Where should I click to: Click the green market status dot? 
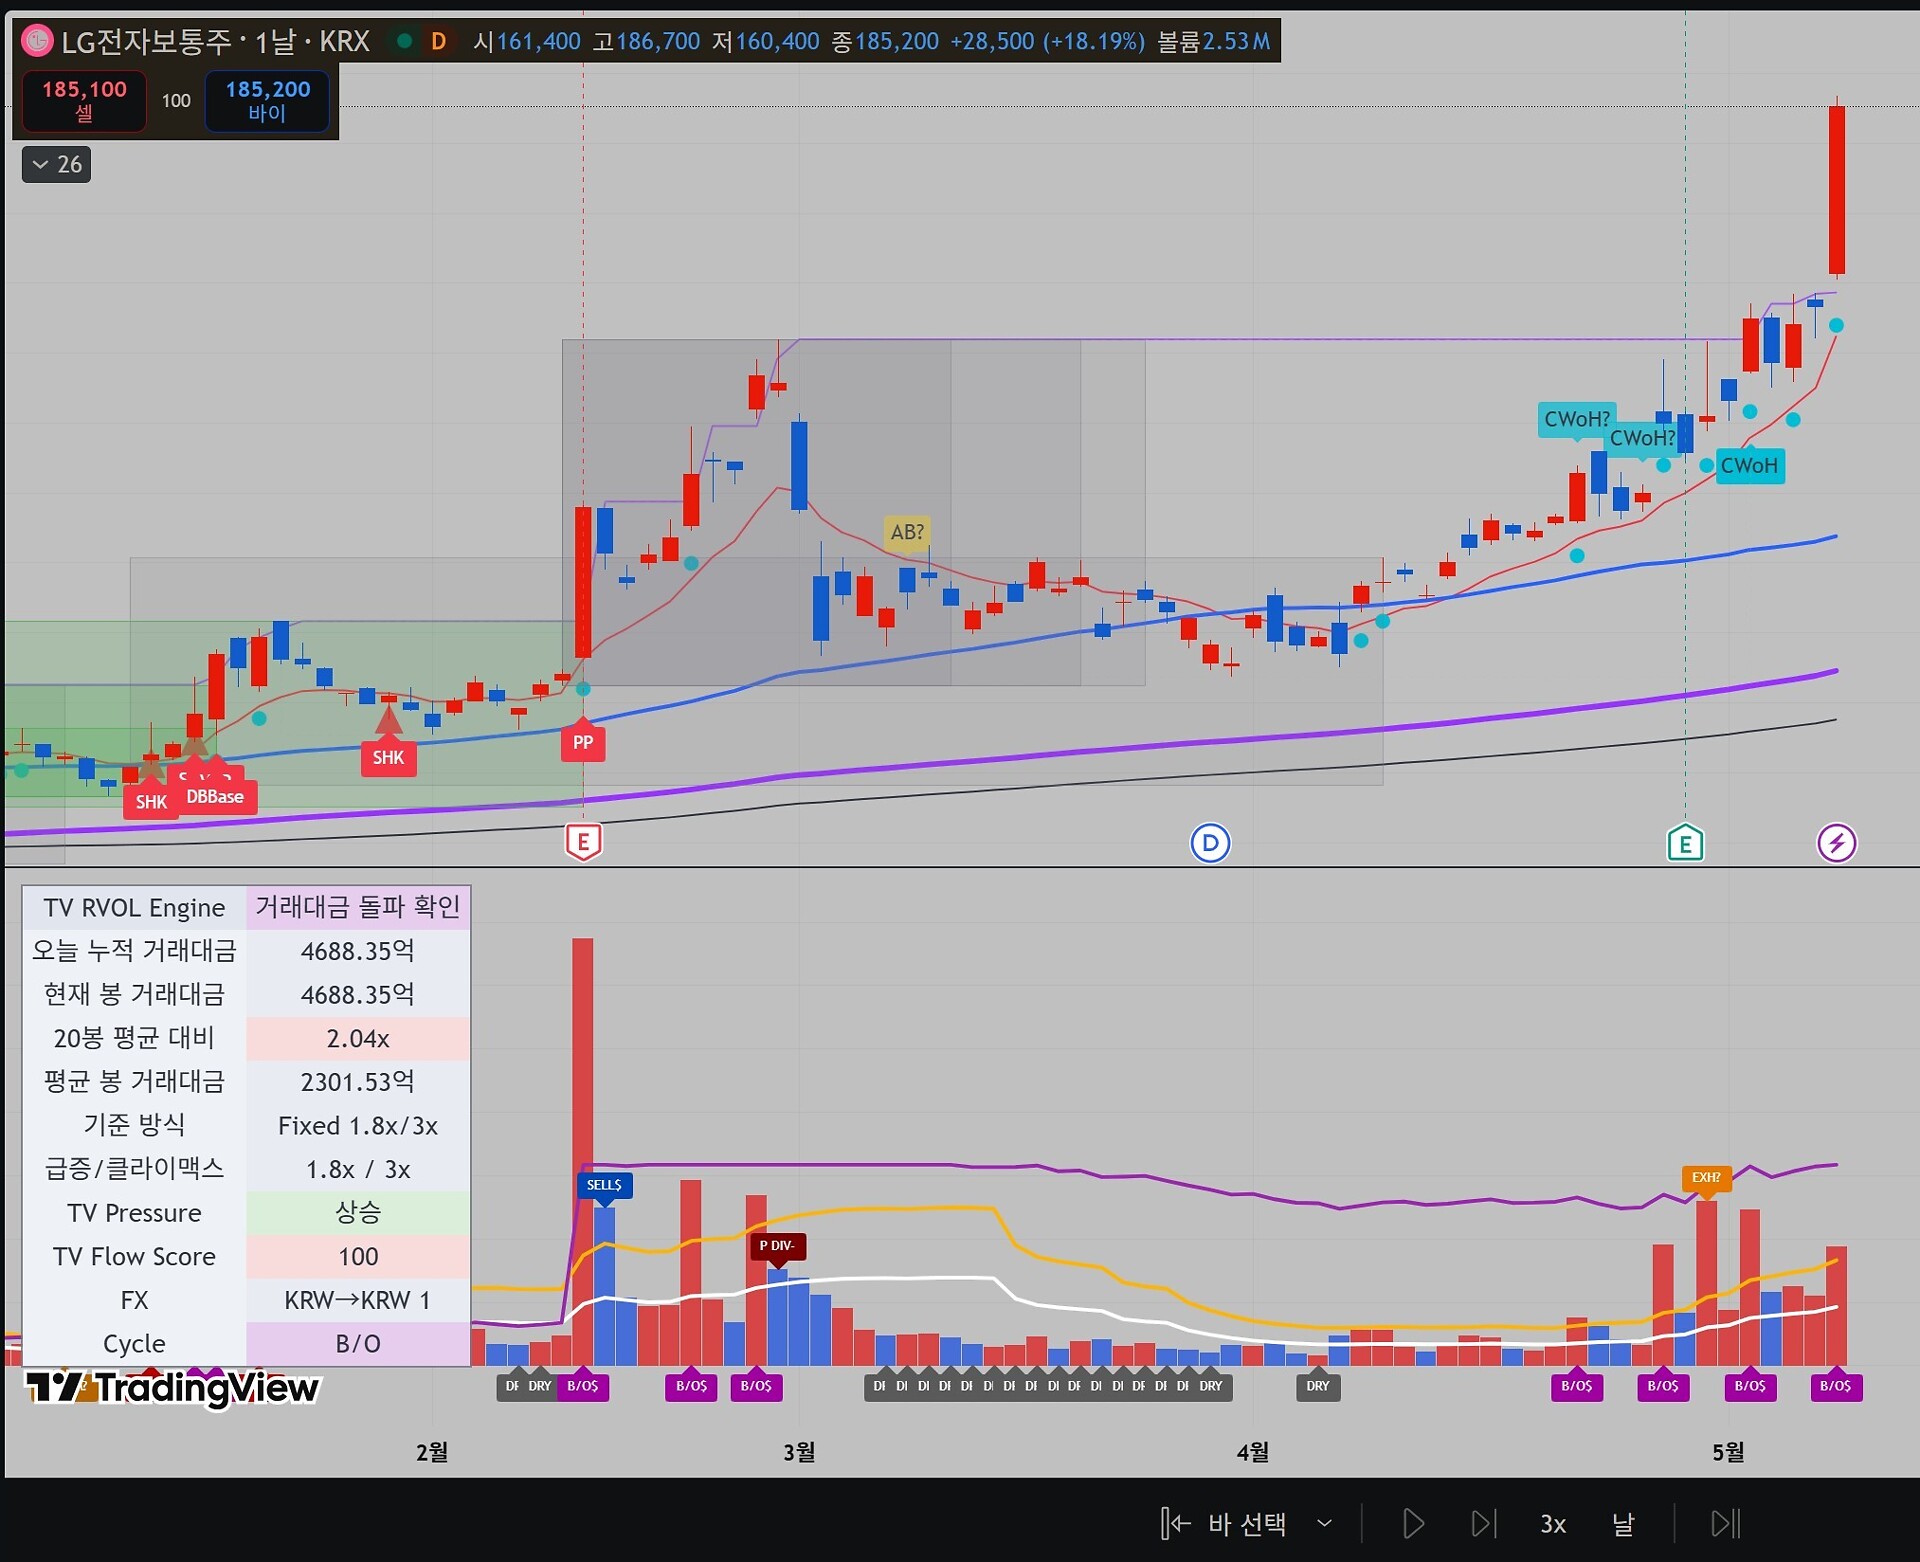pyautogui.click(x=404, y=41)
